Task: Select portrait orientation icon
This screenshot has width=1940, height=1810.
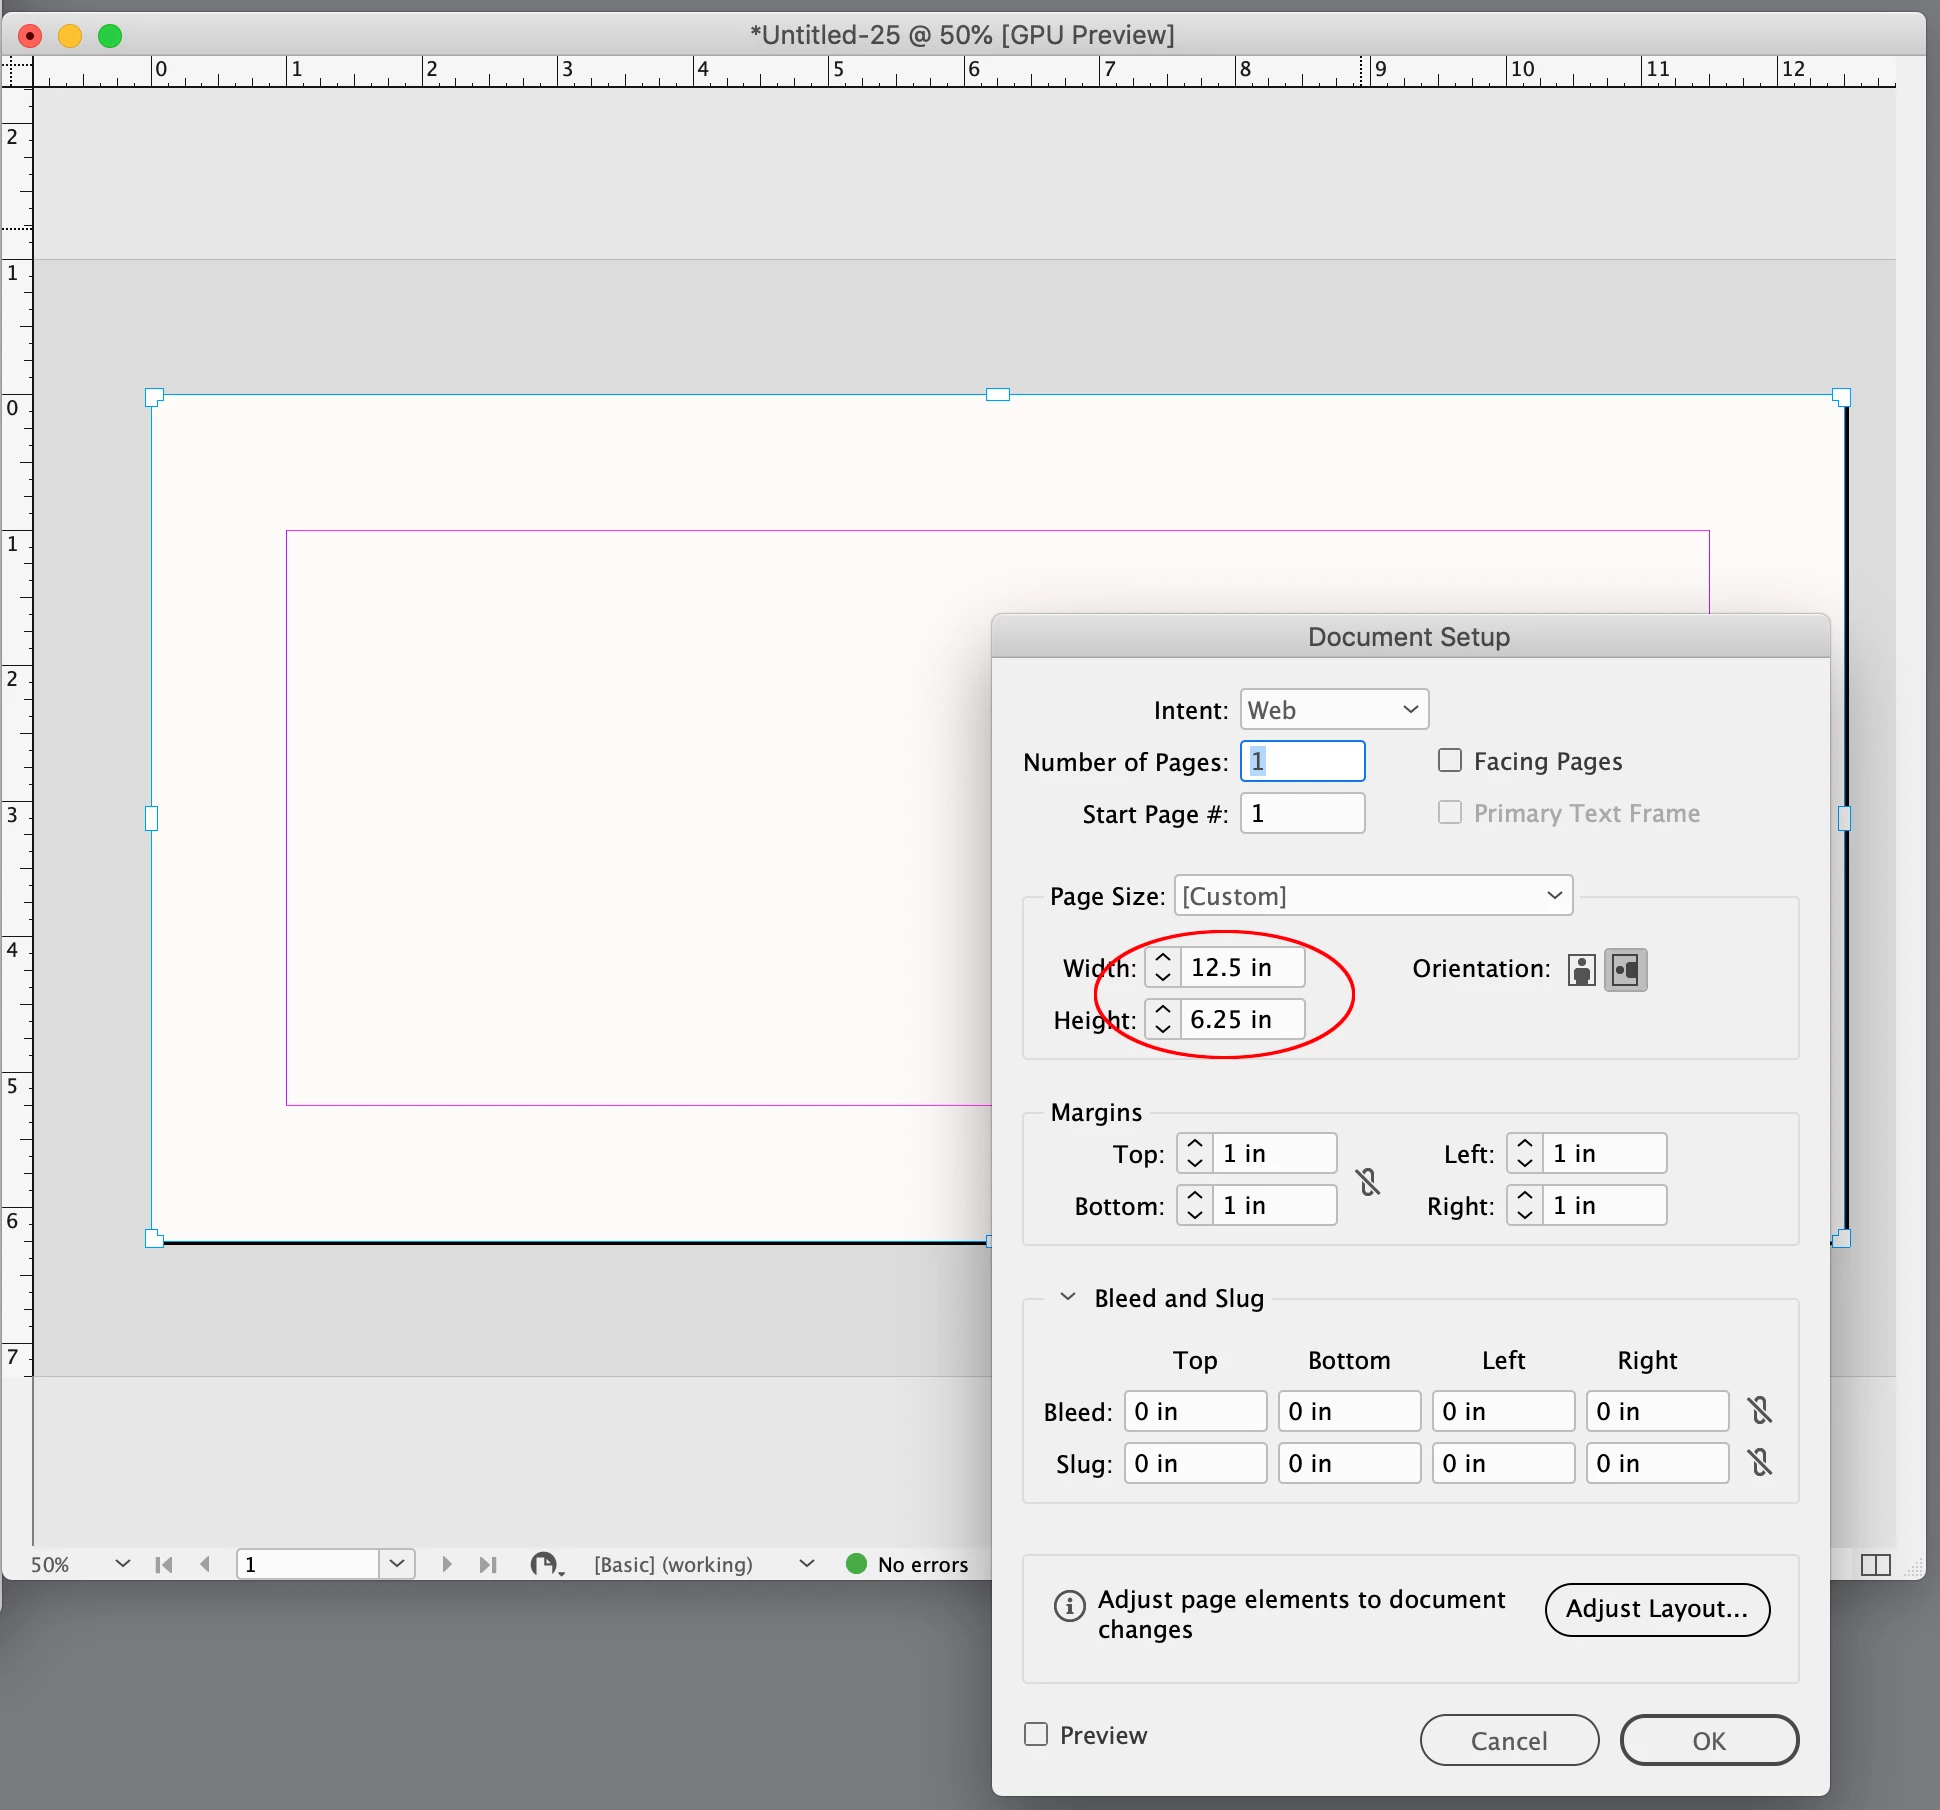Action: [x=1581, y=969]
